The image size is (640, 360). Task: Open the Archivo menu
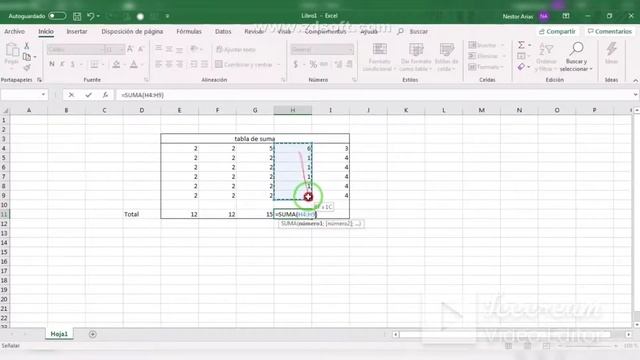pyautogui.click(x=14, y=31)
